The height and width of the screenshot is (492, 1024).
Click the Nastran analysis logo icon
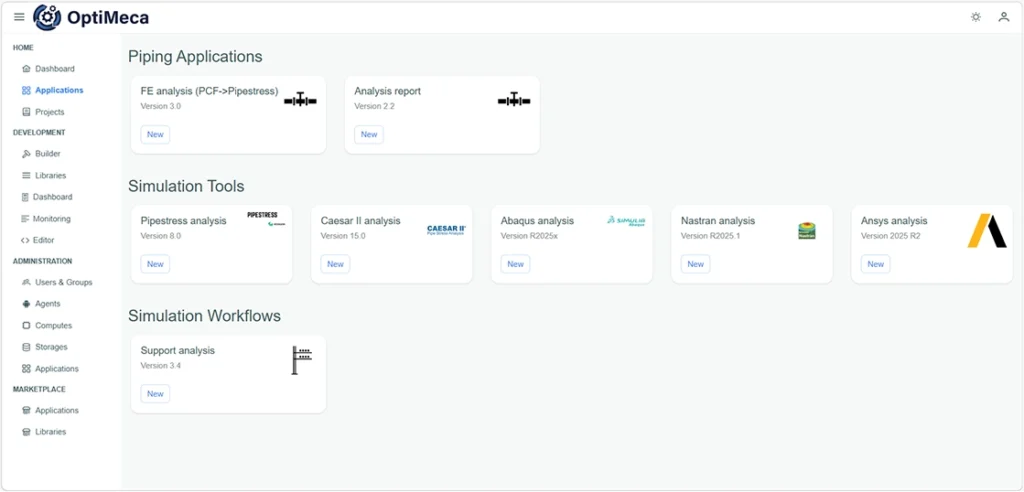click(x=806, y=231)
